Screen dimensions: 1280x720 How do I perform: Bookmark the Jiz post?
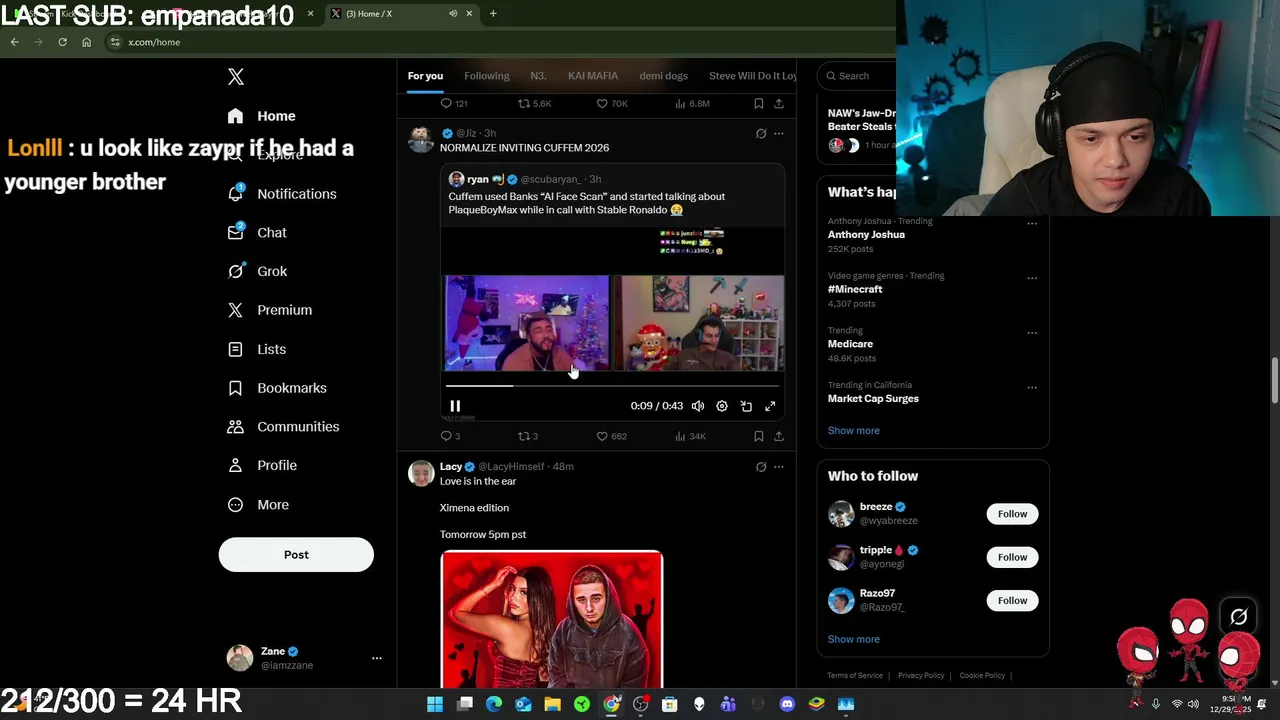[759, 436]
